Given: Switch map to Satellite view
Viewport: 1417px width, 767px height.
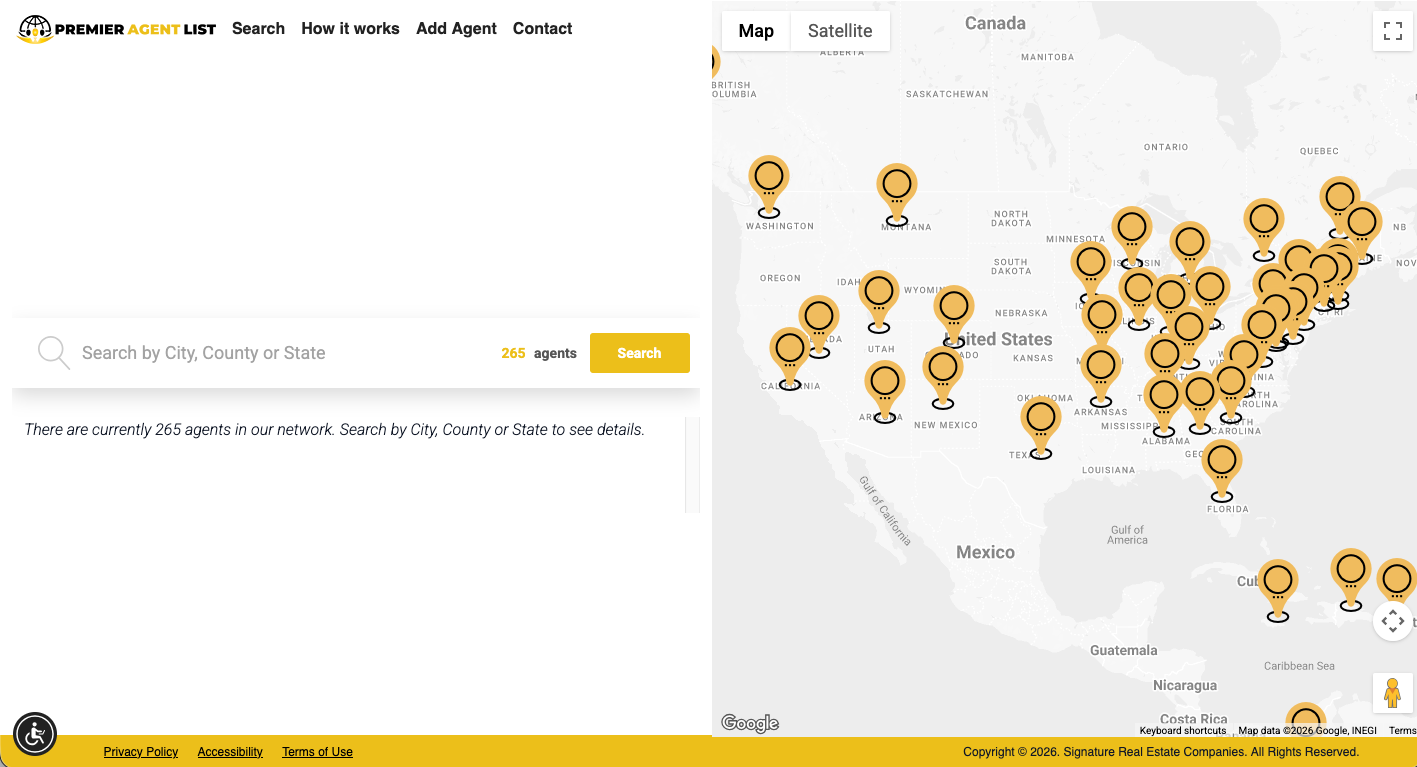Looking at the screenshot, I should [x=839, y=31].
